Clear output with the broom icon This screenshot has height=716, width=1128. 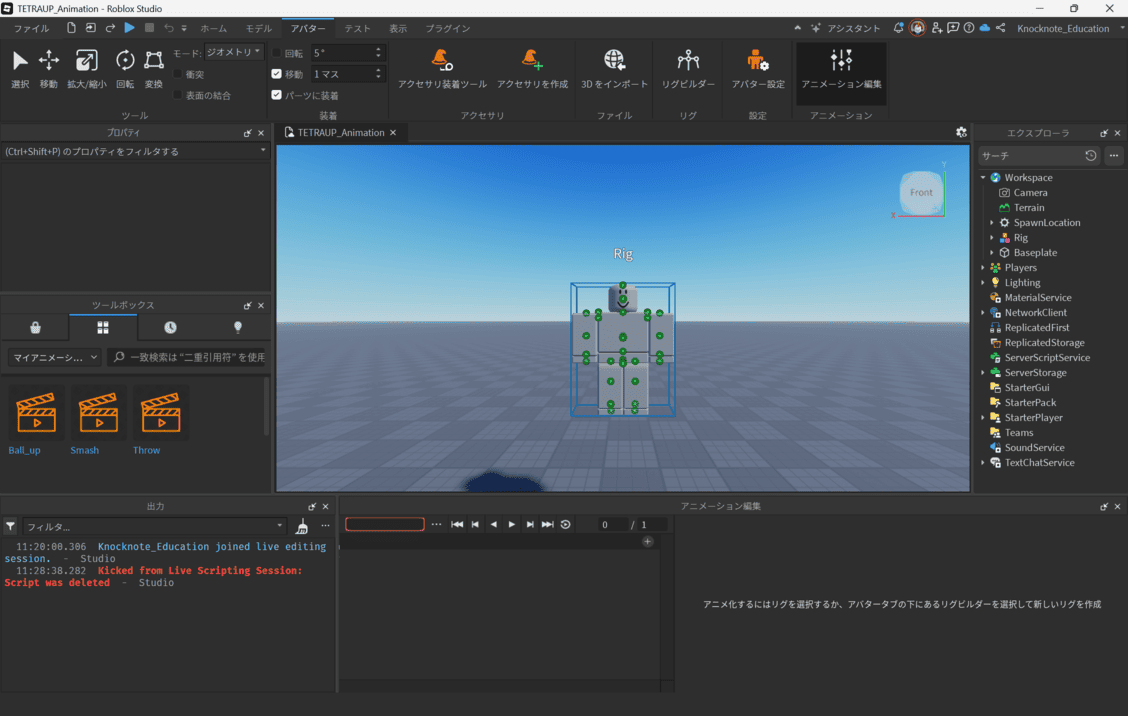(302, 527)
